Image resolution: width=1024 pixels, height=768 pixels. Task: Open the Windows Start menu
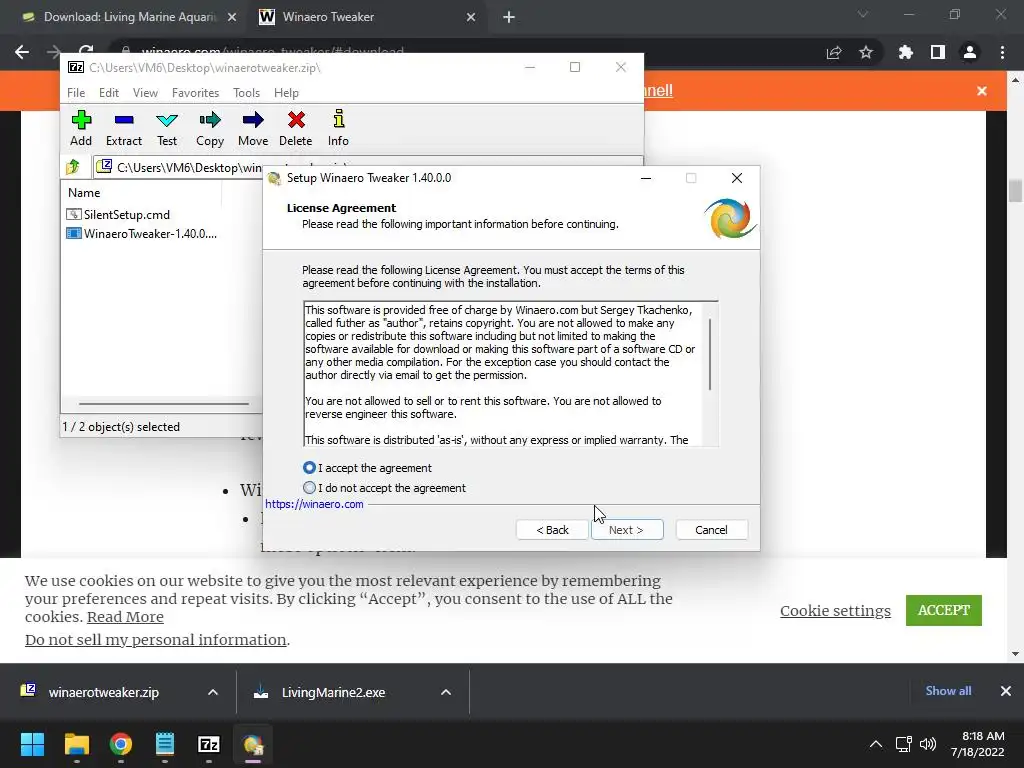point(32,744)
